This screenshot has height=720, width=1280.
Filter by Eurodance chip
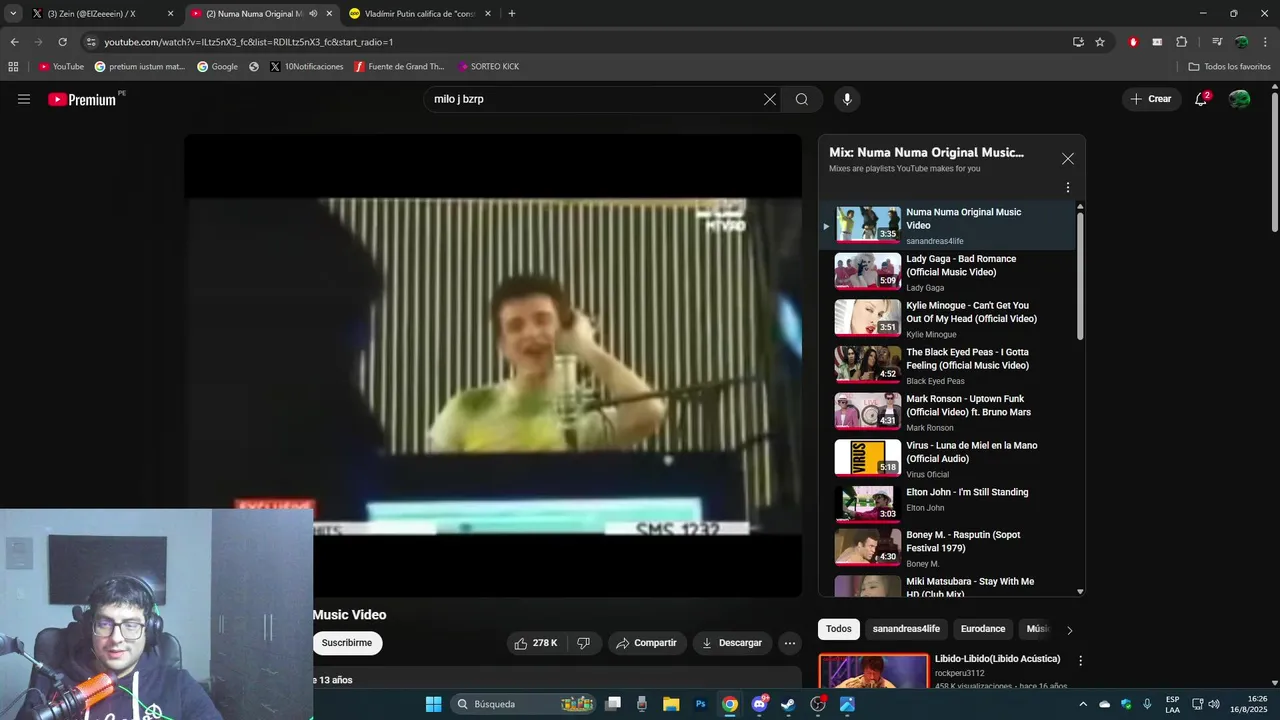click(983, 629)
